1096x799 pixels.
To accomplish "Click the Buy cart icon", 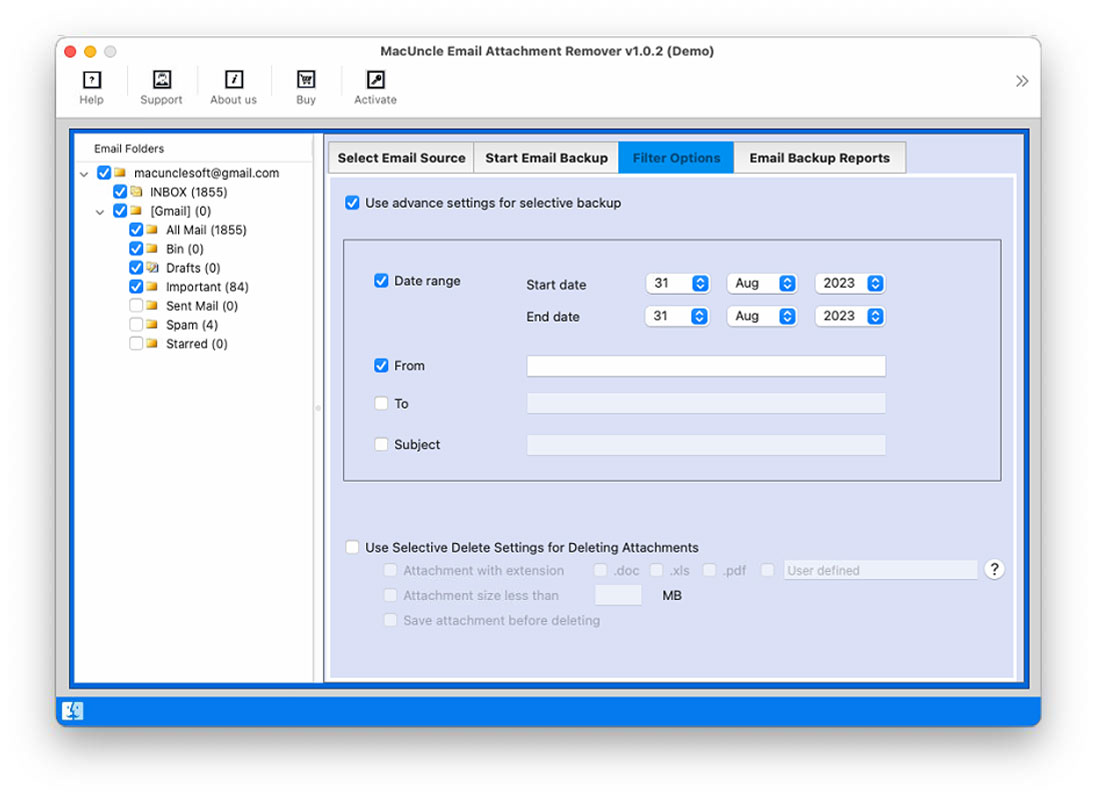I will pyautogui.click(x=305, y=80).
